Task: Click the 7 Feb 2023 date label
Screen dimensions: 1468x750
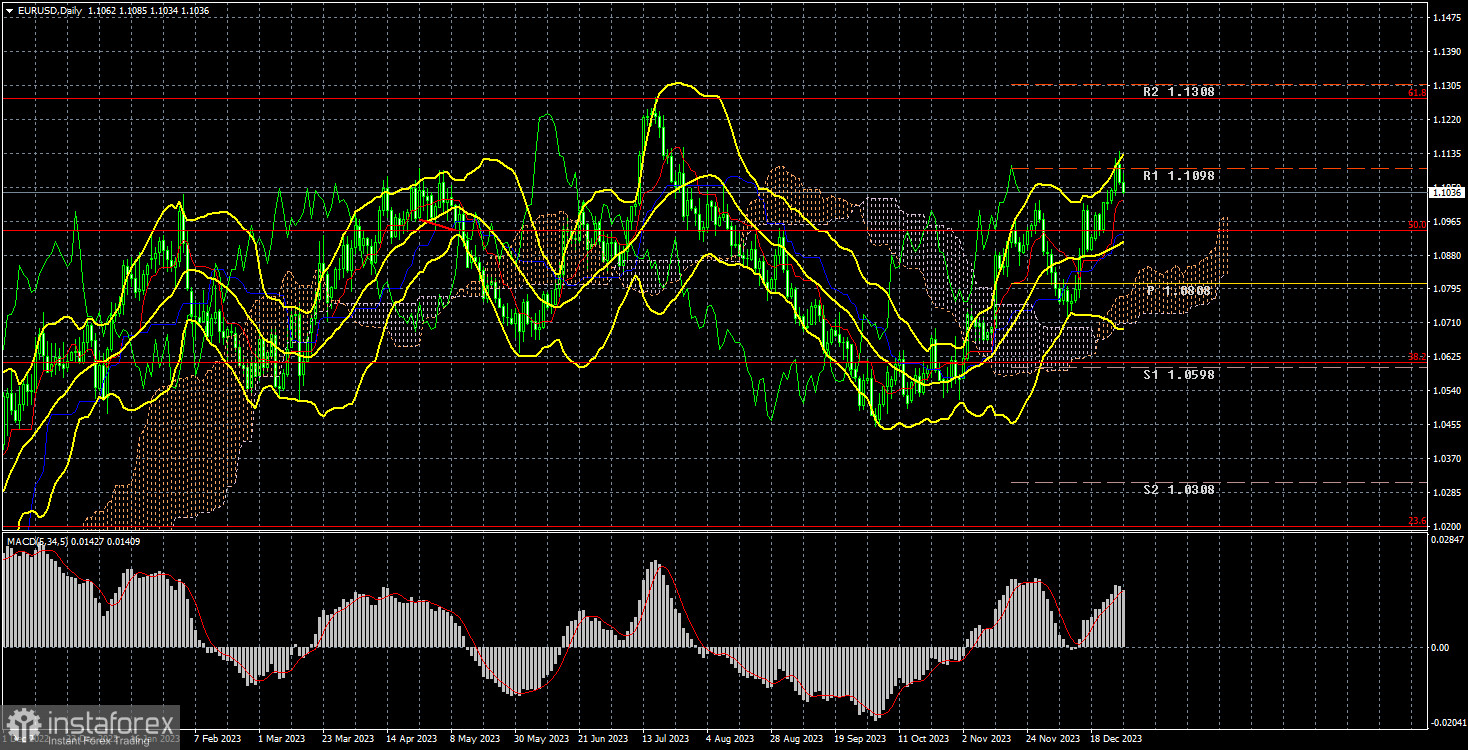Action: 217,739
